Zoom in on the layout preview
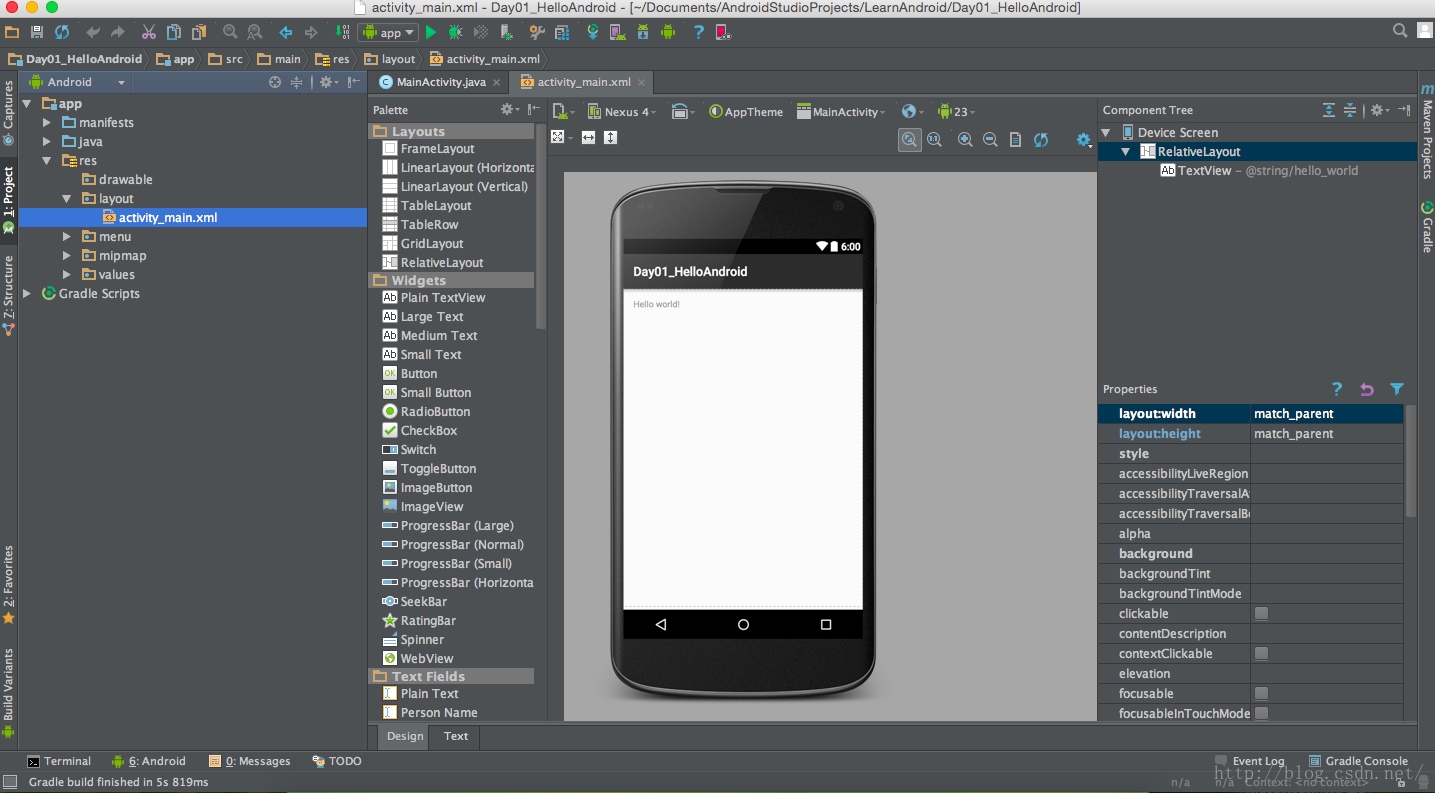Viewport: 1435px width, 793px height. [965, 140]
